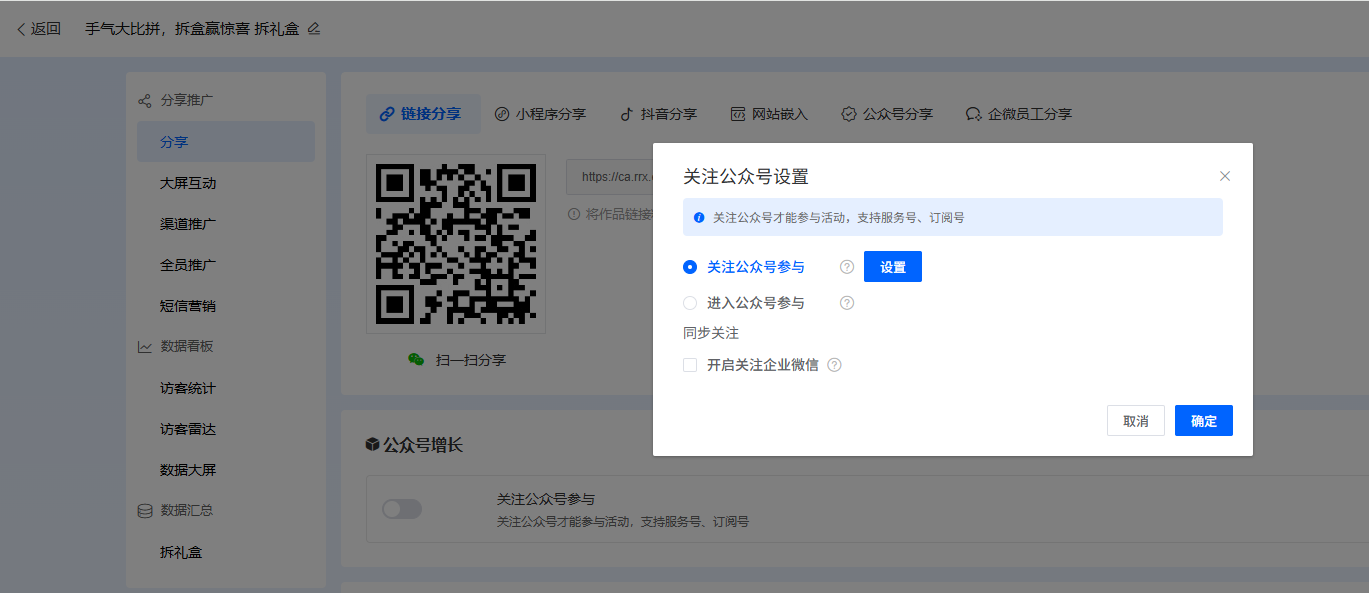This screenshot has width=1369, height=593.
Task: Switch to 小程序分享 tab
Action: 540,114
